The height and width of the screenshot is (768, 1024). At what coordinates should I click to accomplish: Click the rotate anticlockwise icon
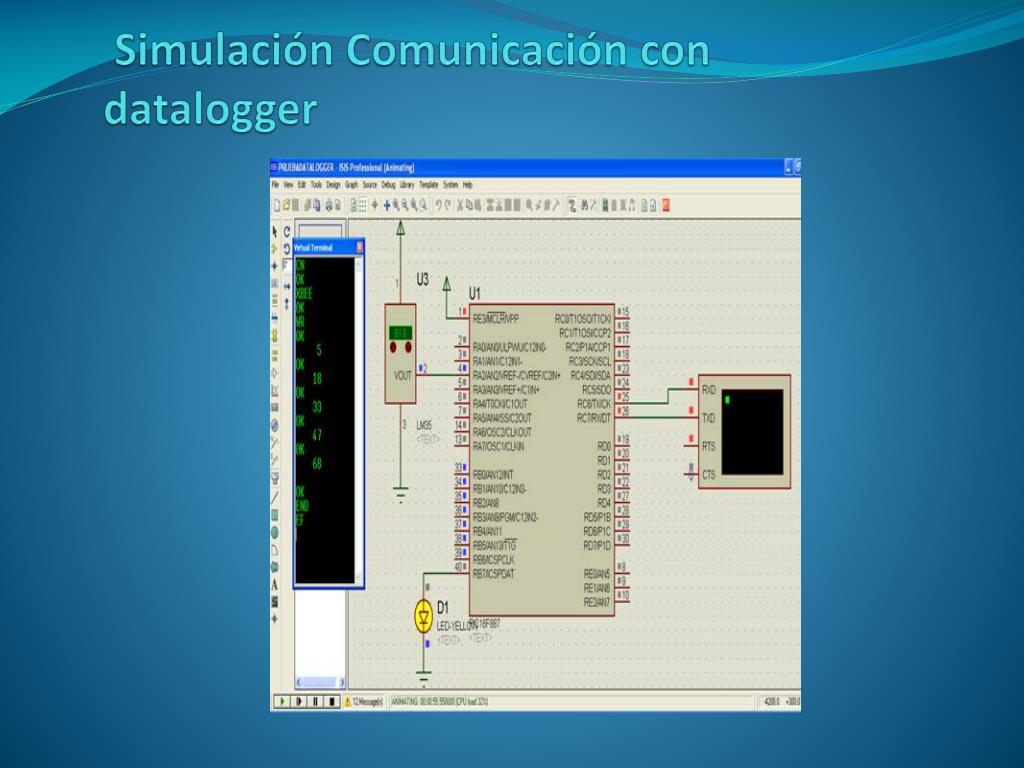pos(287,249)
